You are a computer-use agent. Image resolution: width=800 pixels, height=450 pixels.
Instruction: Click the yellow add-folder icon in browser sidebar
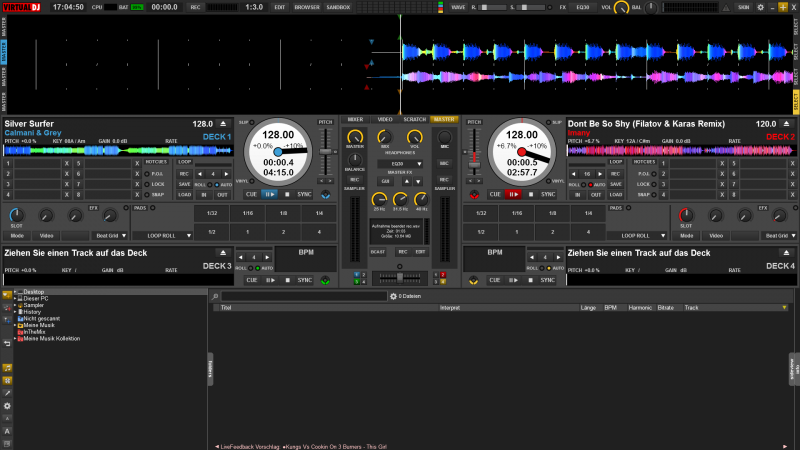click(7, 295)
